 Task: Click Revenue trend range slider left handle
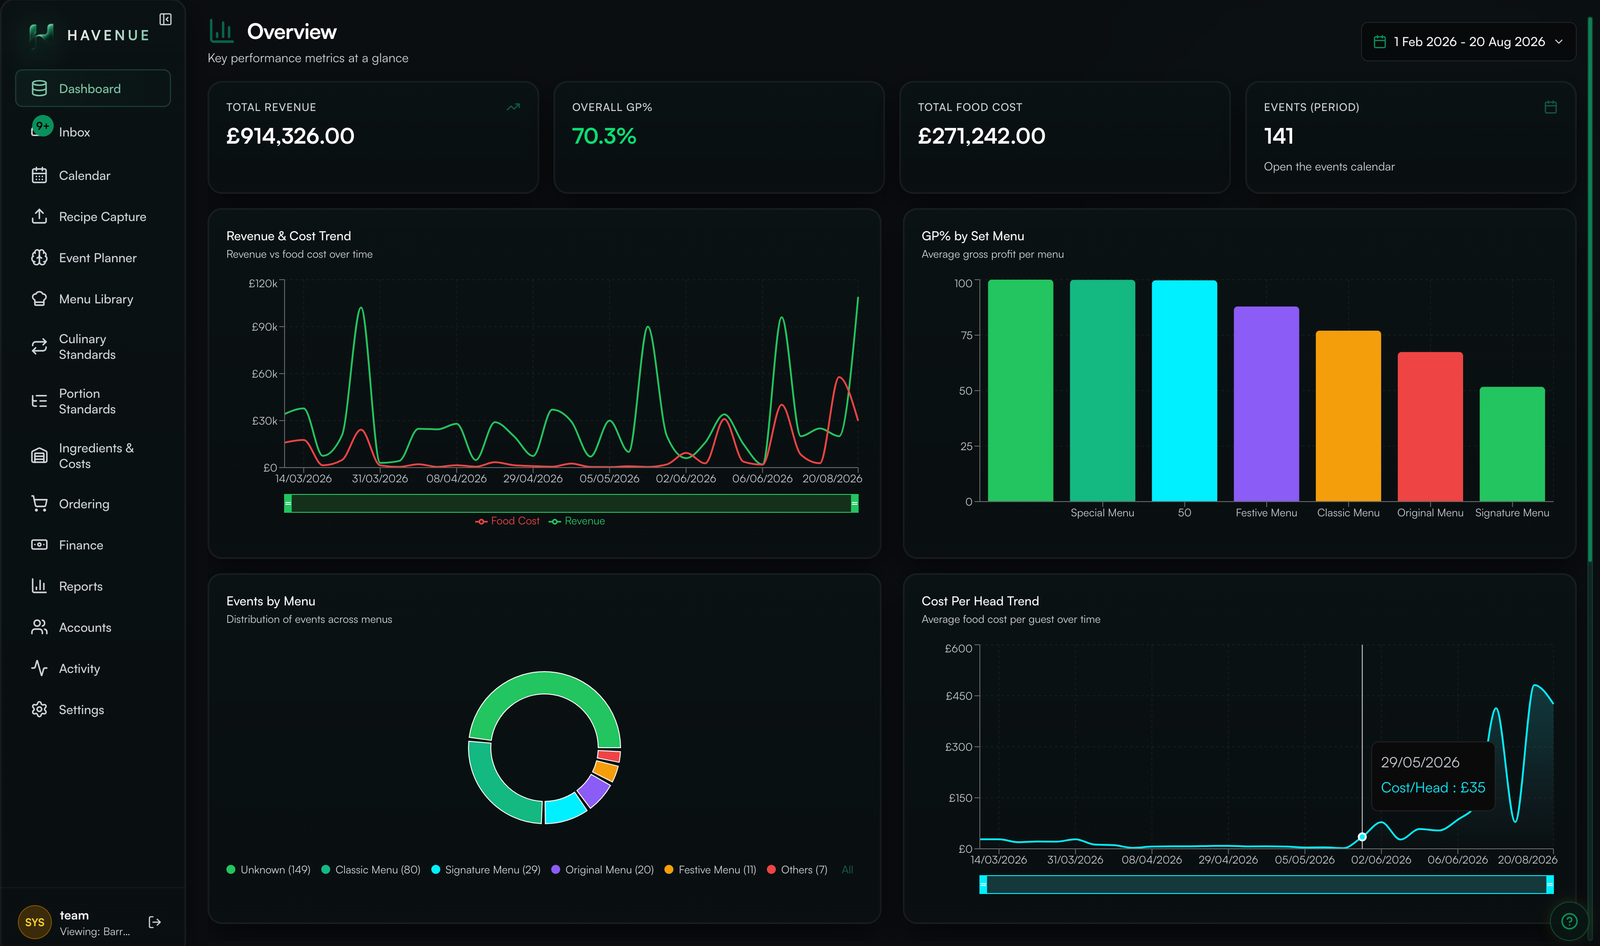point(288,503)
